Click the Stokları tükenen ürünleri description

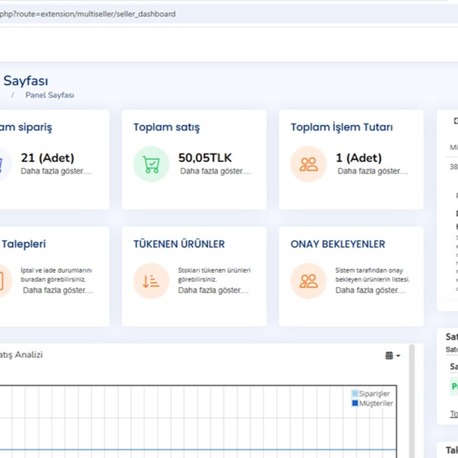click(x=214, y=275)
